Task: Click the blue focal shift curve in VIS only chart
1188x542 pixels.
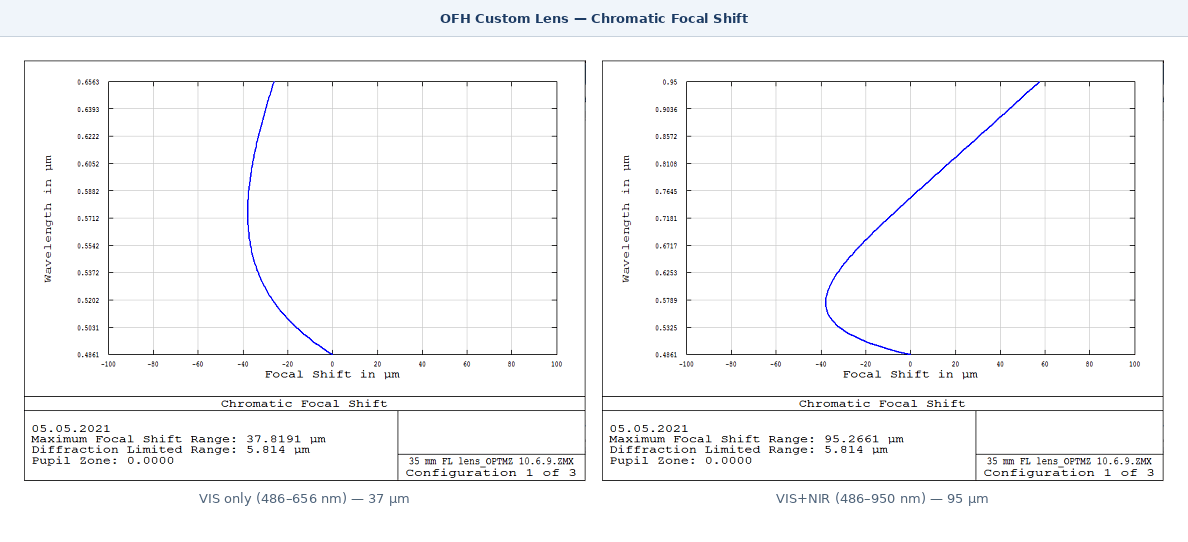Action: [x=249, y=218]
